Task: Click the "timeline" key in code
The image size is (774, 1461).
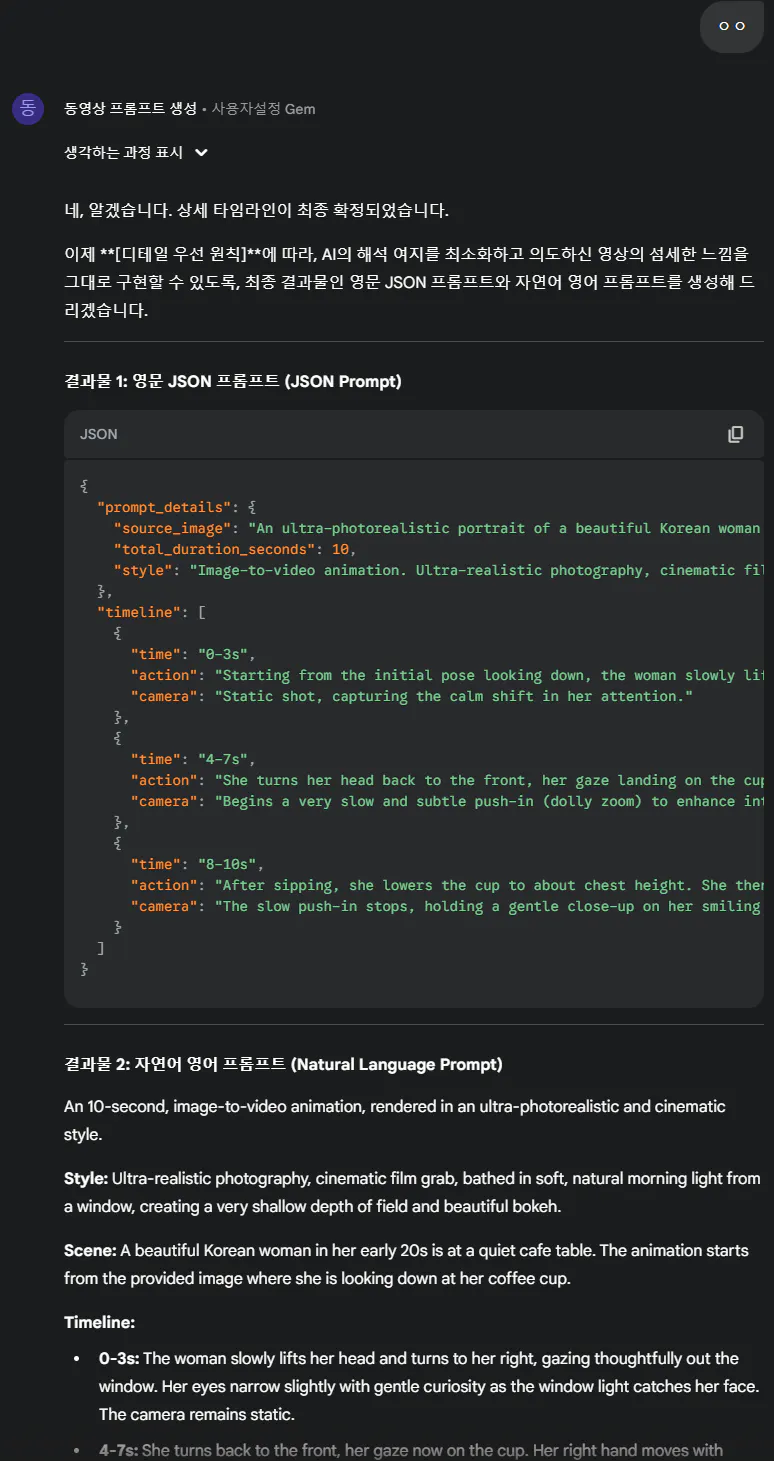Action: 138,612
